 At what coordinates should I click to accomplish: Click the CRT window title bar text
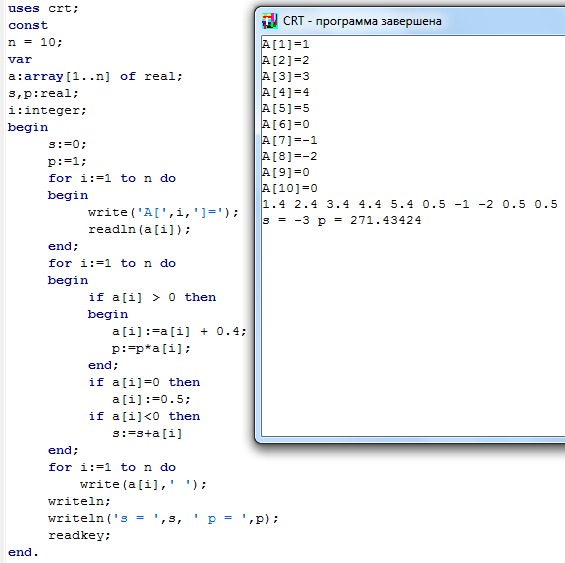pos(362,21)
